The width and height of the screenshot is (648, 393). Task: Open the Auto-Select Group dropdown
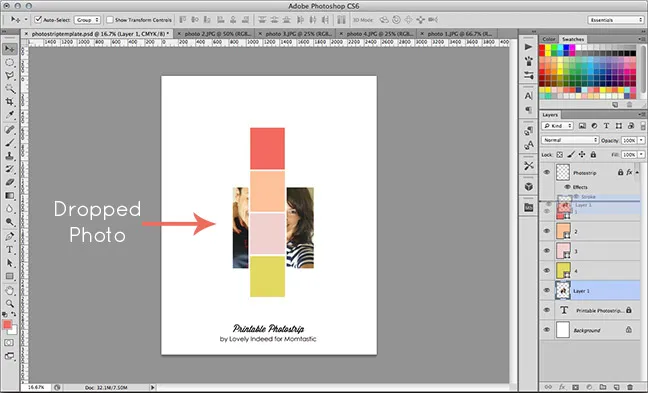point(87,20)
